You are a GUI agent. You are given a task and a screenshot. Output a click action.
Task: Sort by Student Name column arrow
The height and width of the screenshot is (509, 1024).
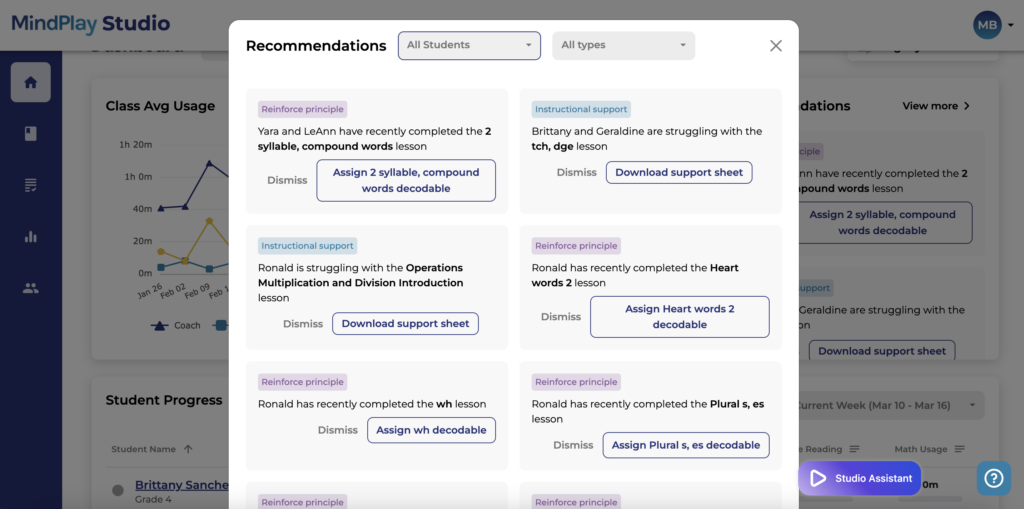(x=188, y=449)
